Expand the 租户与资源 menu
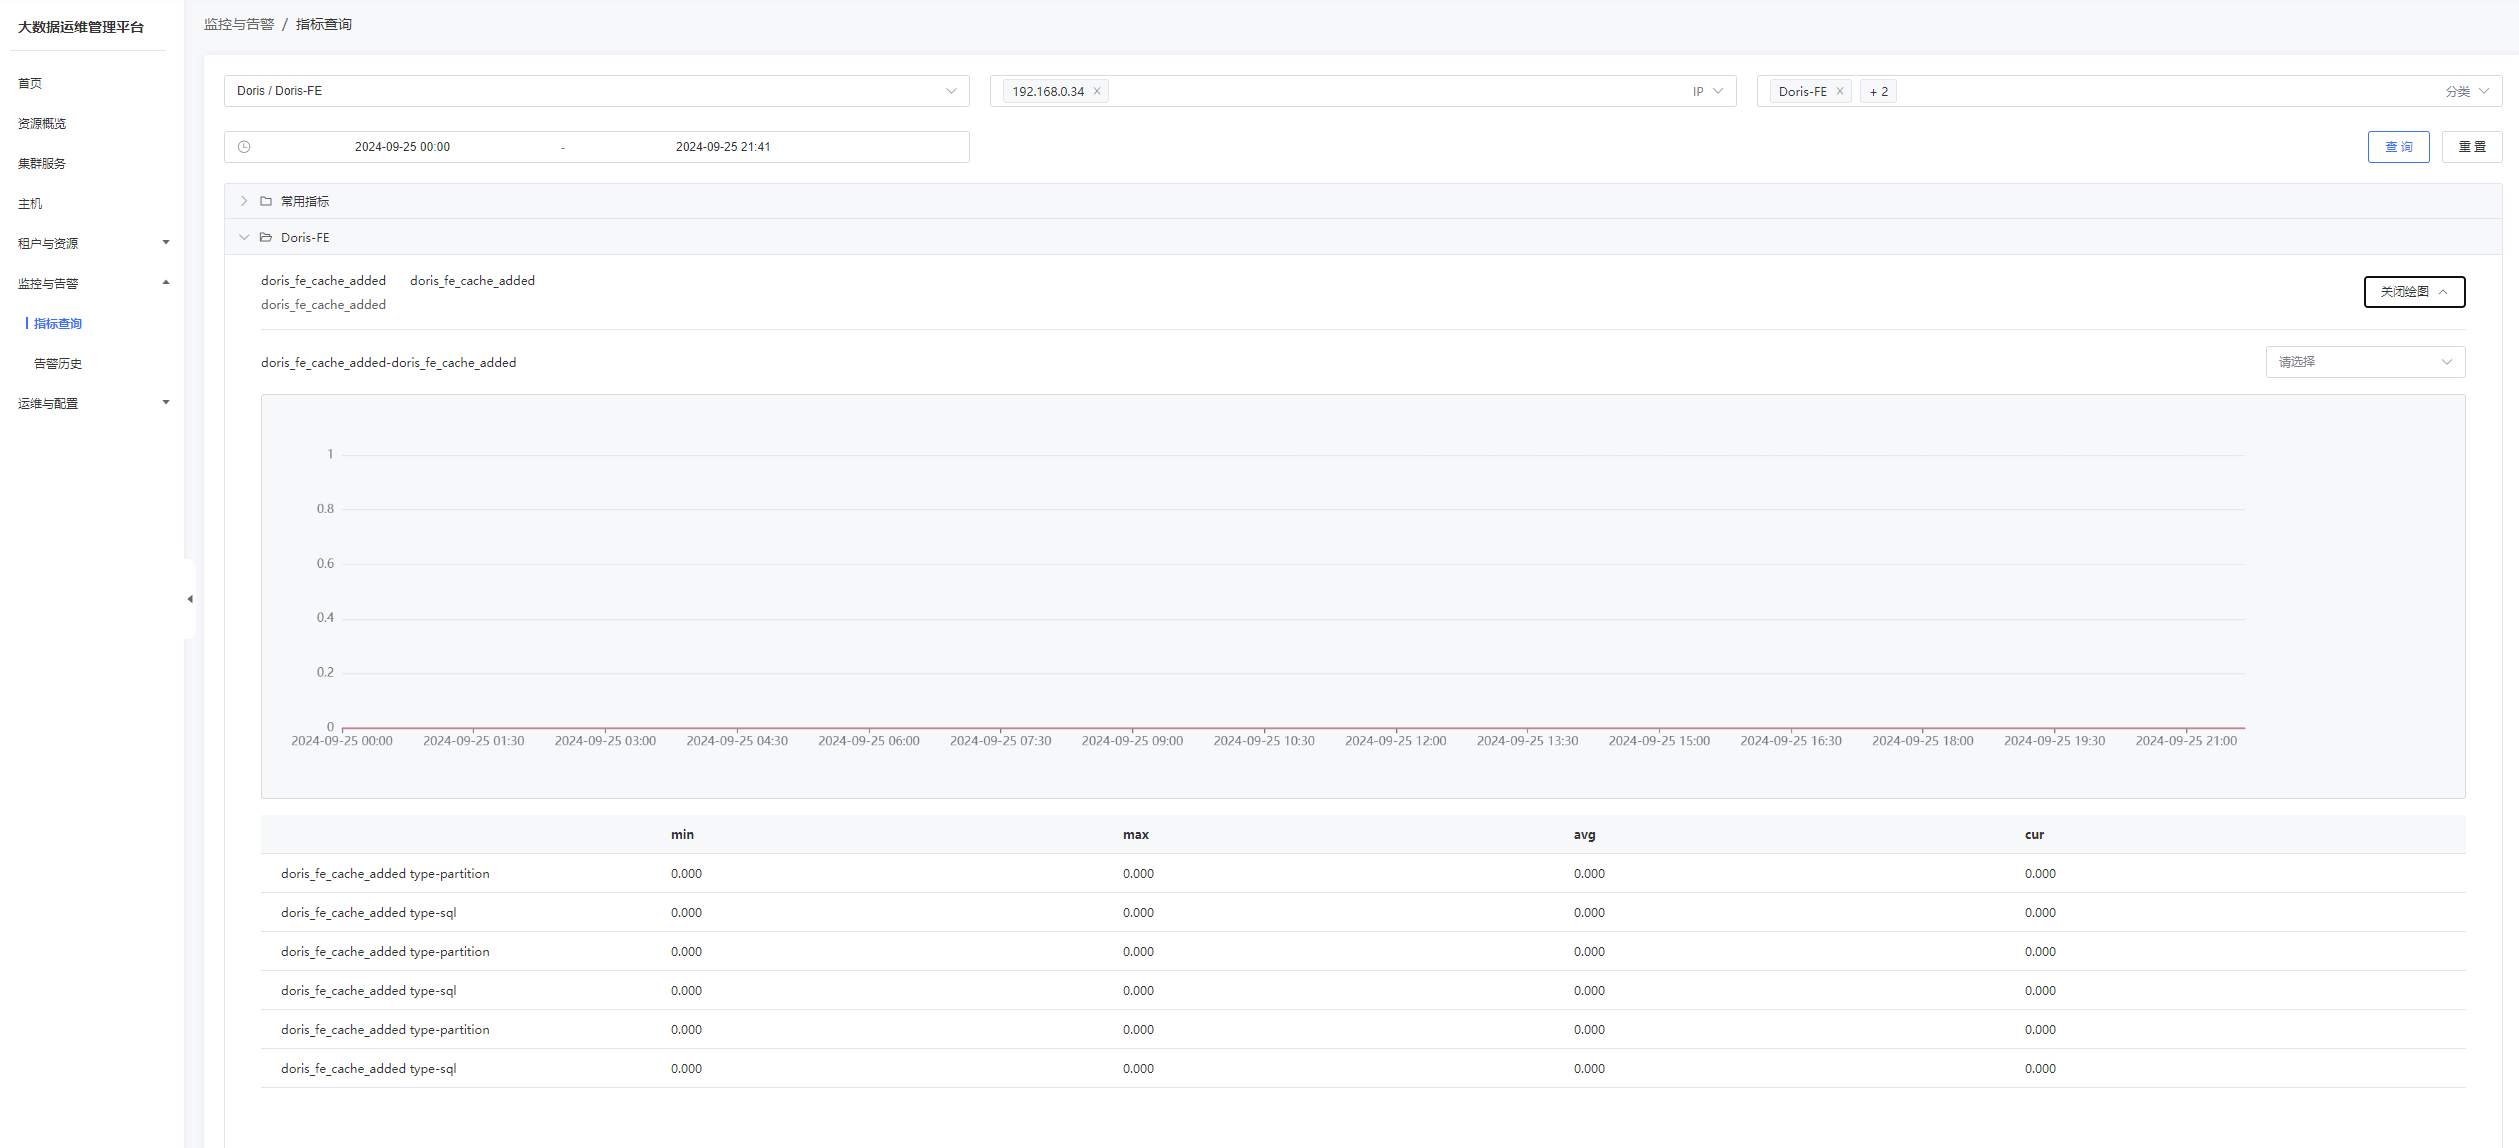The image size is (2519, 1148). (x=92, y=243)
